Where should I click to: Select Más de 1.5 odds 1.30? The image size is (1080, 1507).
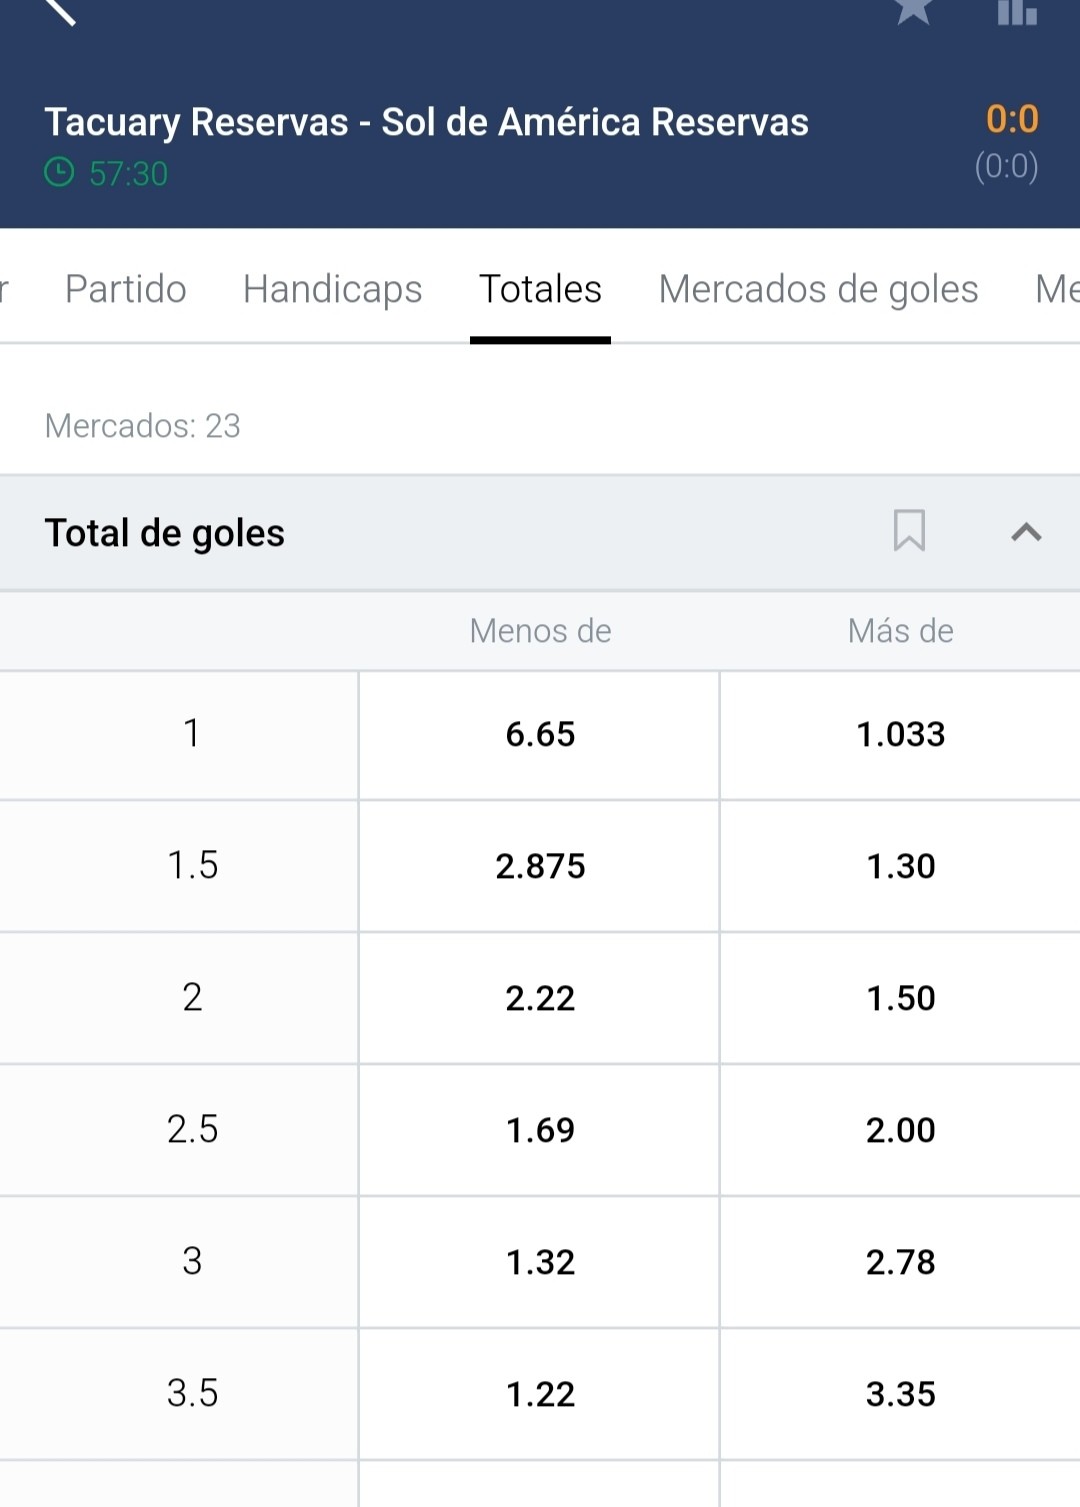point(900,866)
